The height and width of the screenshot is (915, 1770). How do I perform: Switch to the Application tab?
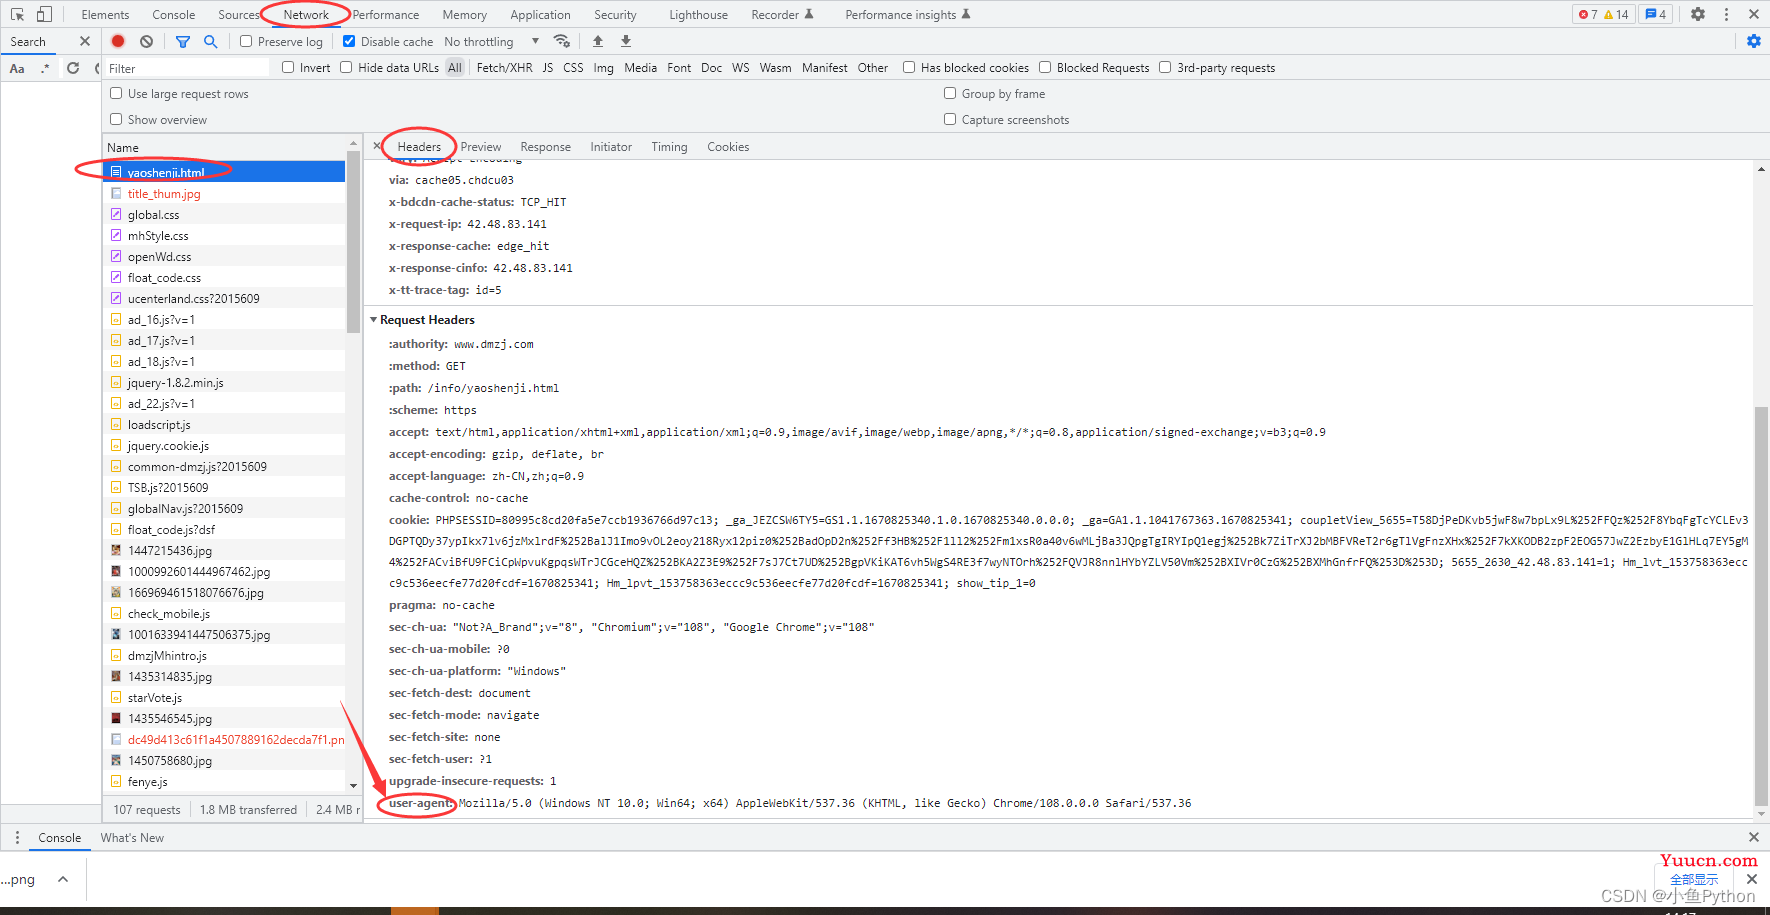540,14
